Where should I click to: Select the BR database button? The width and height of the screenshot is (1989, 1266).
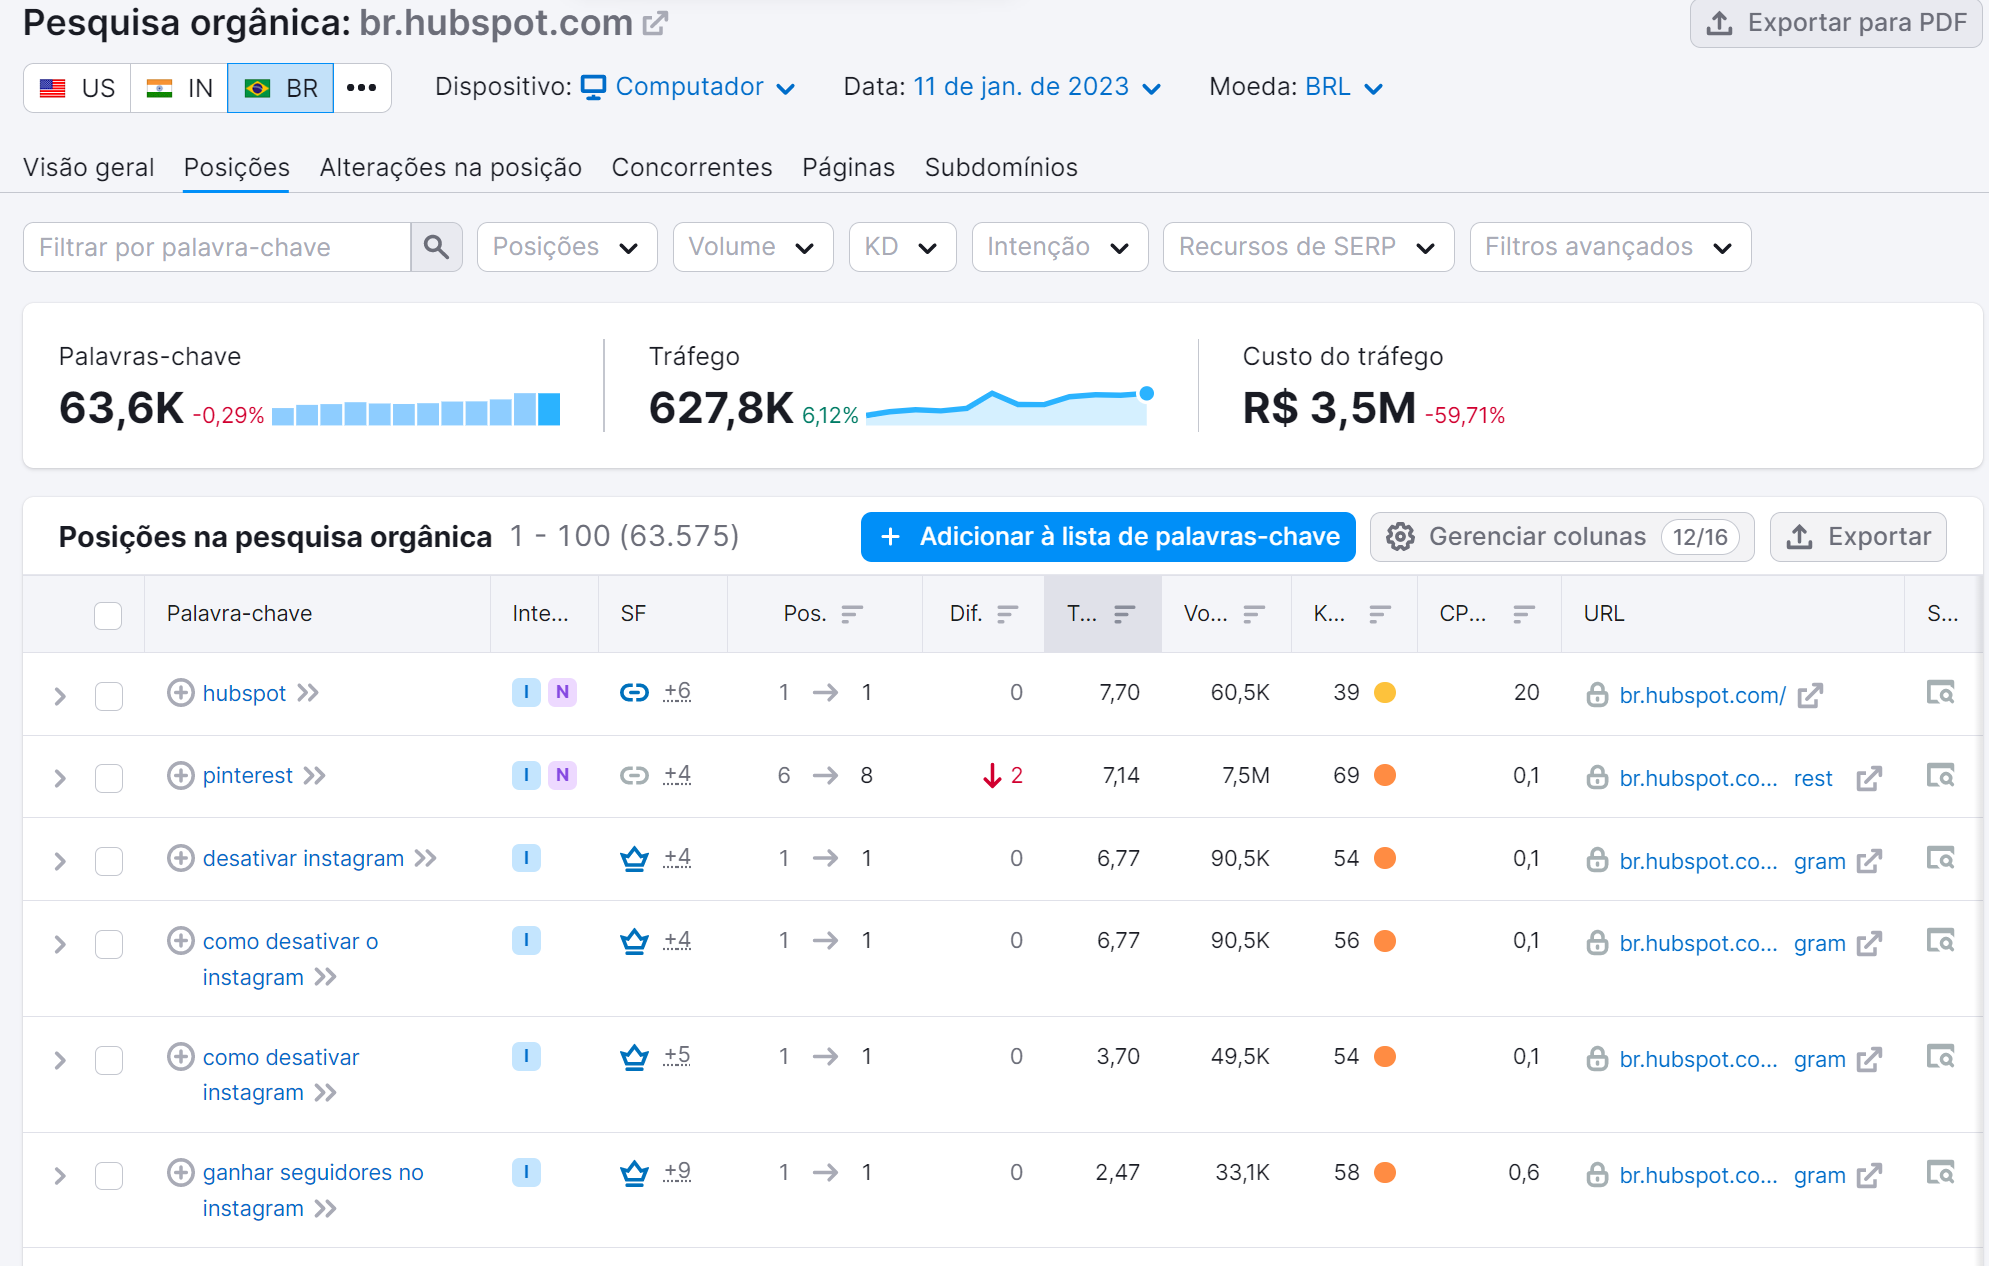click(280, 88)
